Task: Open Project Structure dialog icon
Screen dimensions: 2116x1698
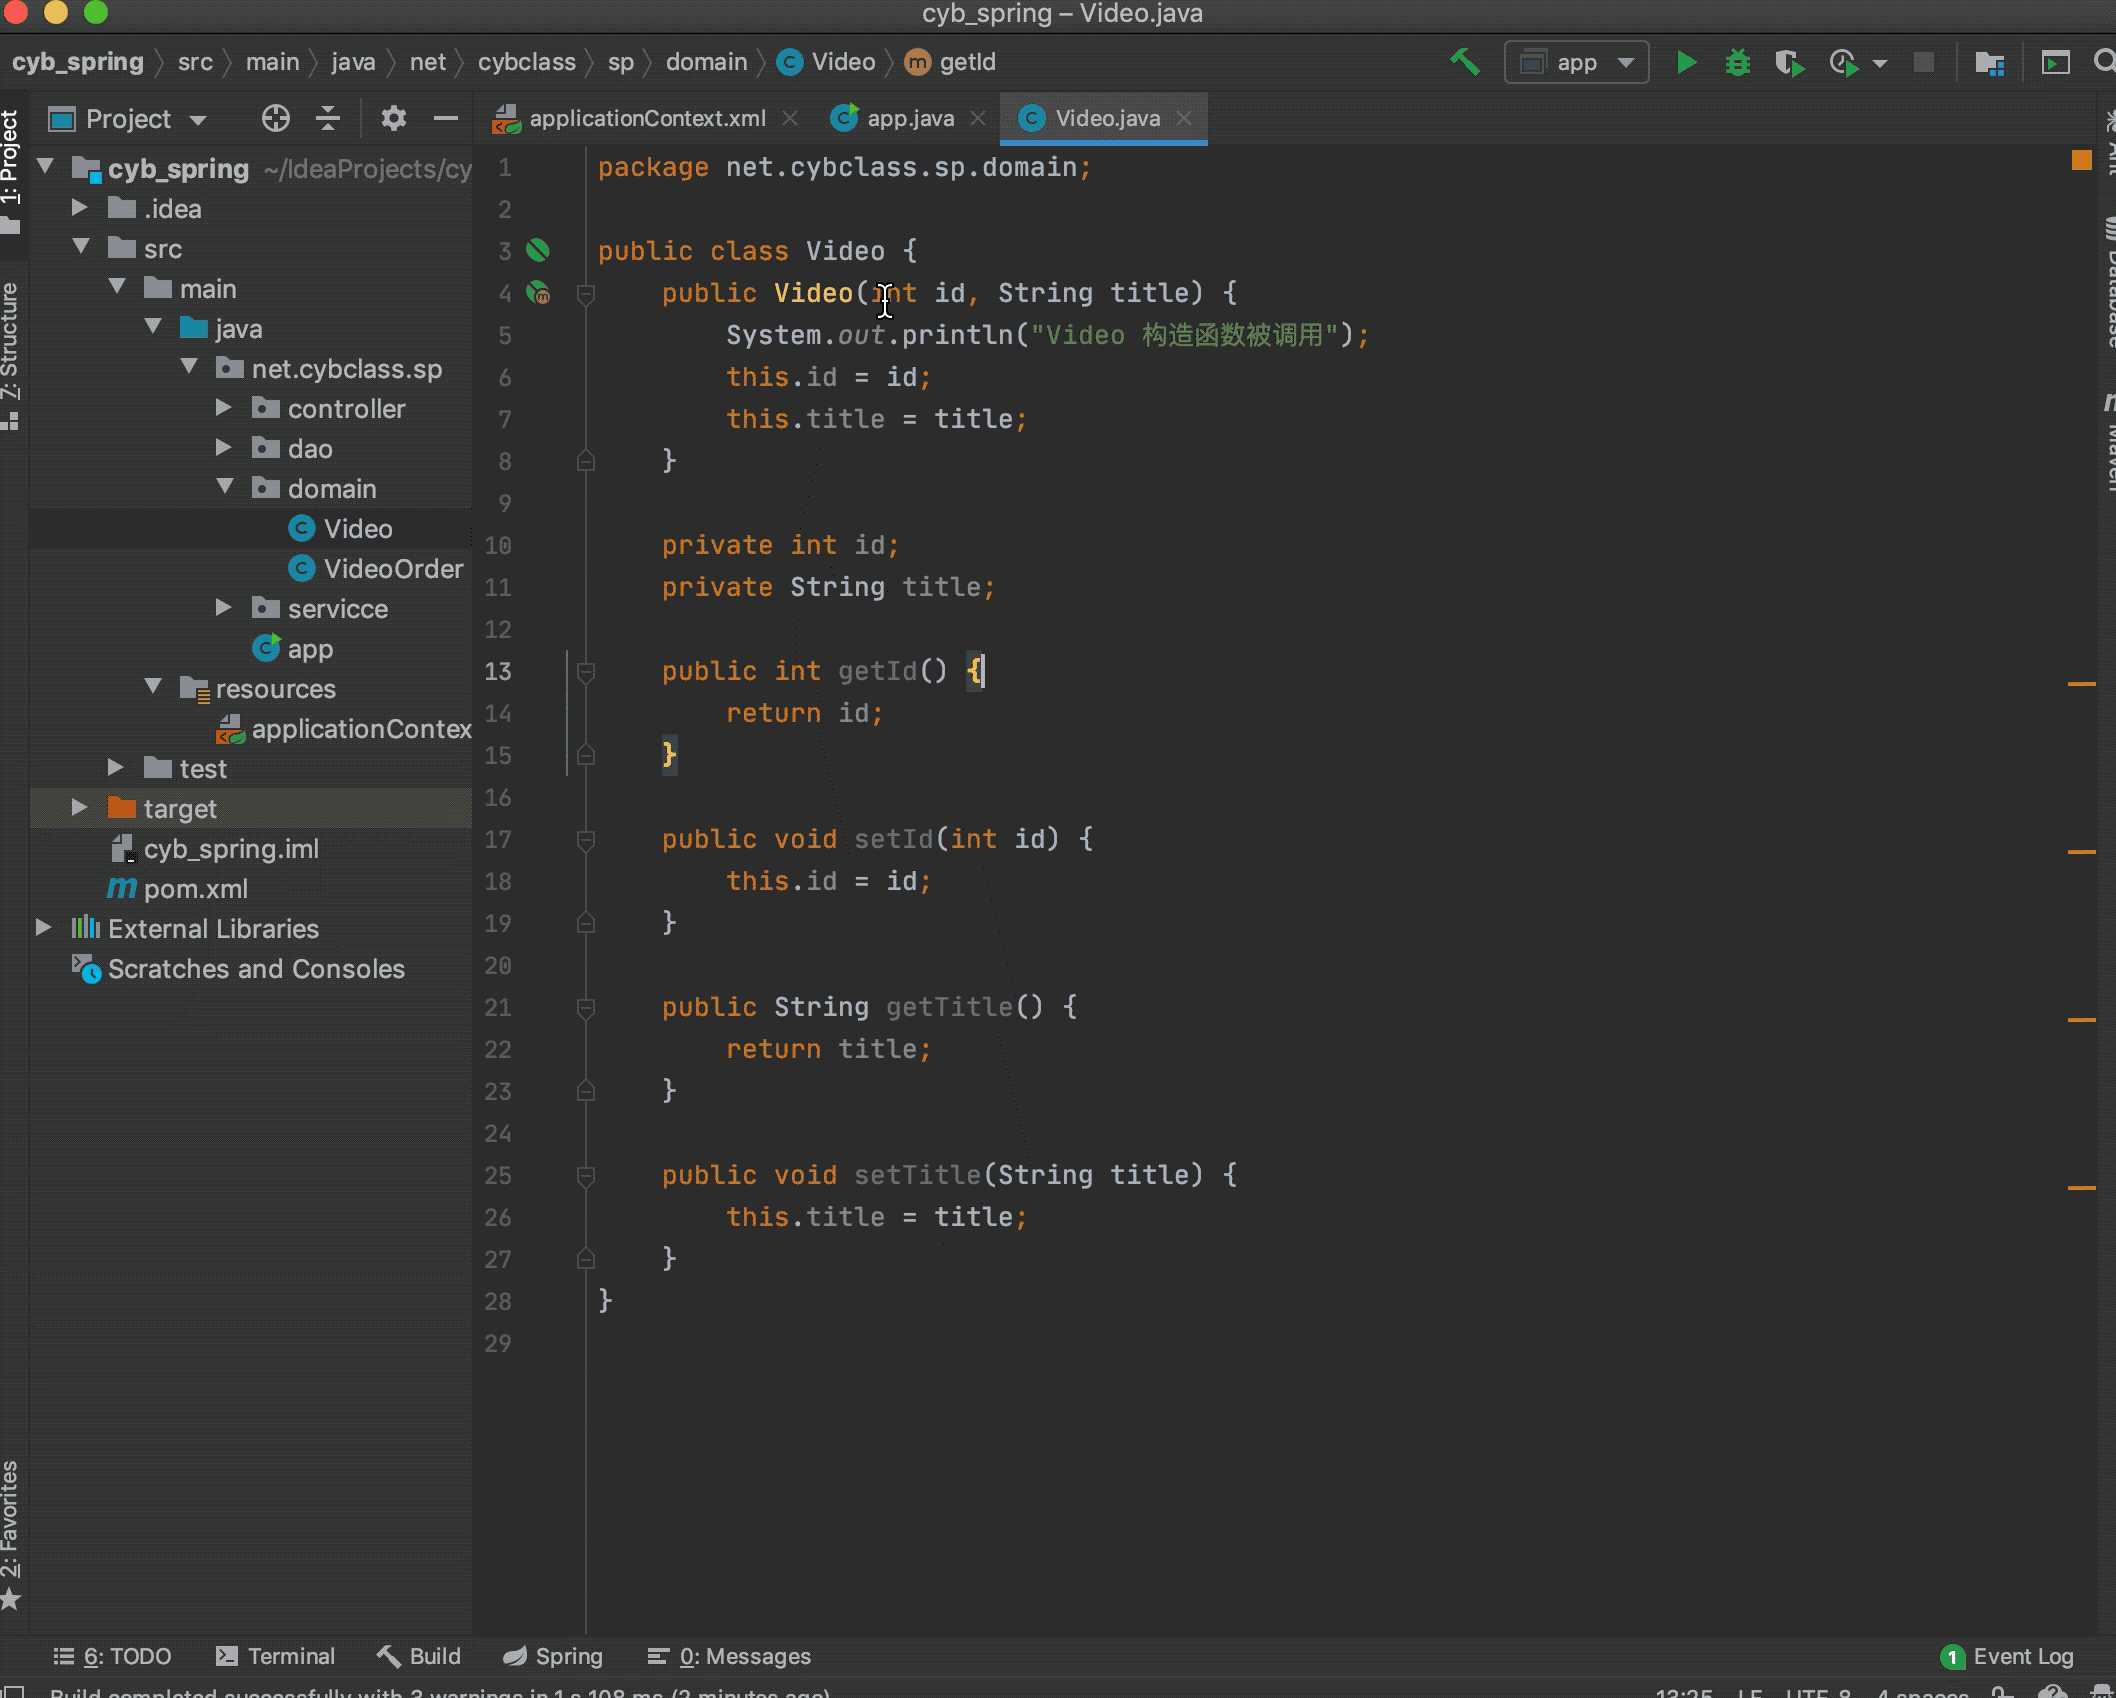Action: [1990, 62]
